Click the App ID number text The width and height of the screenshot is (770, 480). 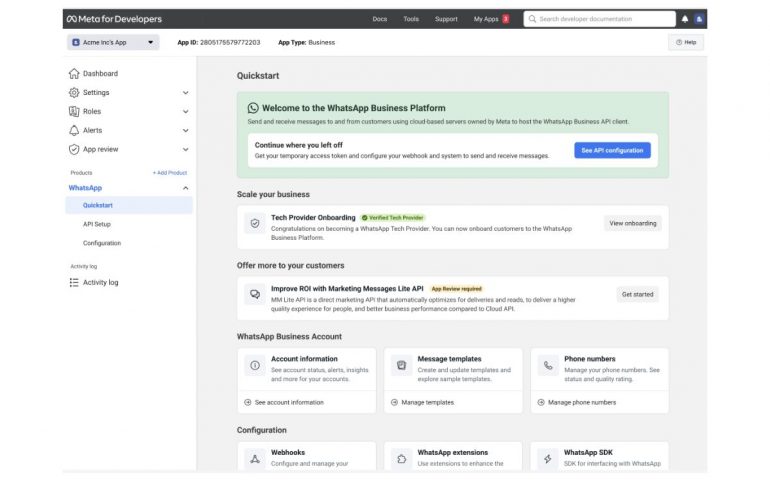click(x=230, y=43)
